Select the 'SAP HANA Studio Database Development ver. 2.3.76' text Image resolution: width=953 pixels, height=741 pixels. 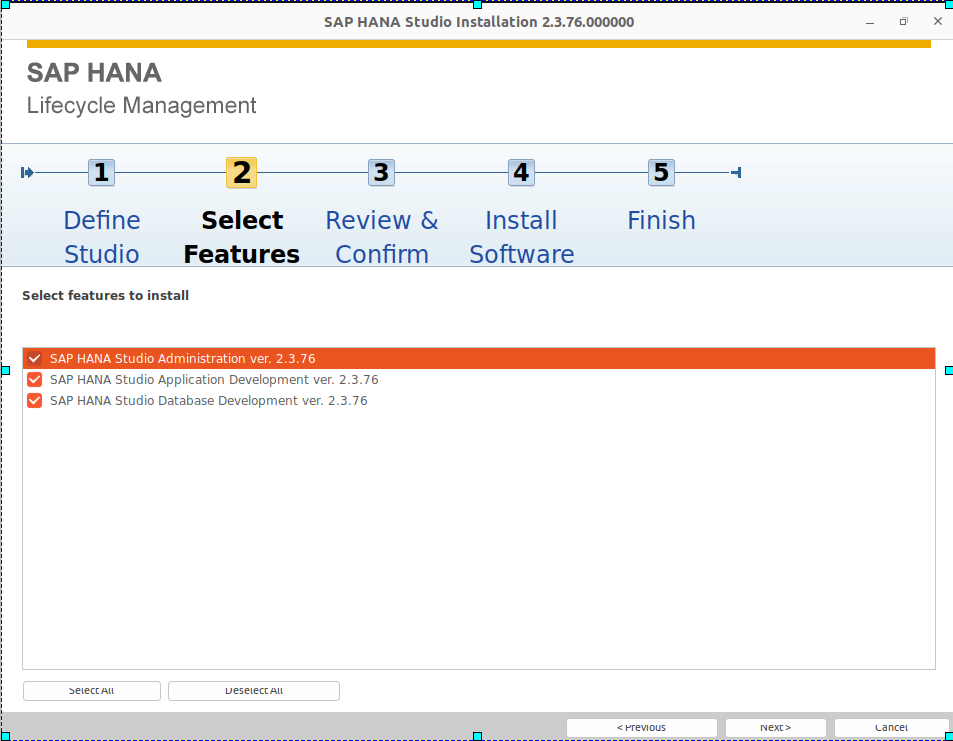[208, 401]
